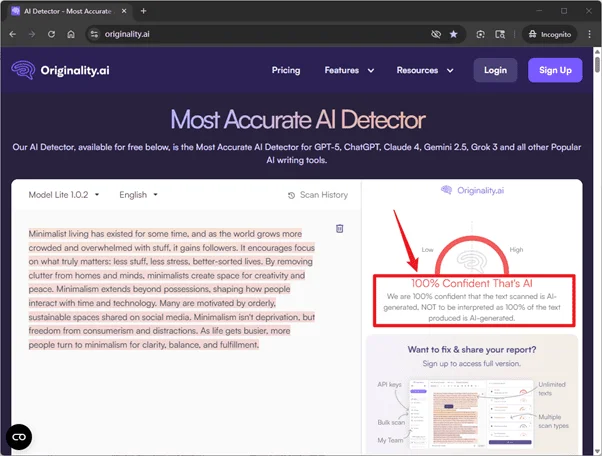Open the Model Lite 1.0.2 dropdown
The height and width of the screenshot is (456, 602).
point(64,195)
